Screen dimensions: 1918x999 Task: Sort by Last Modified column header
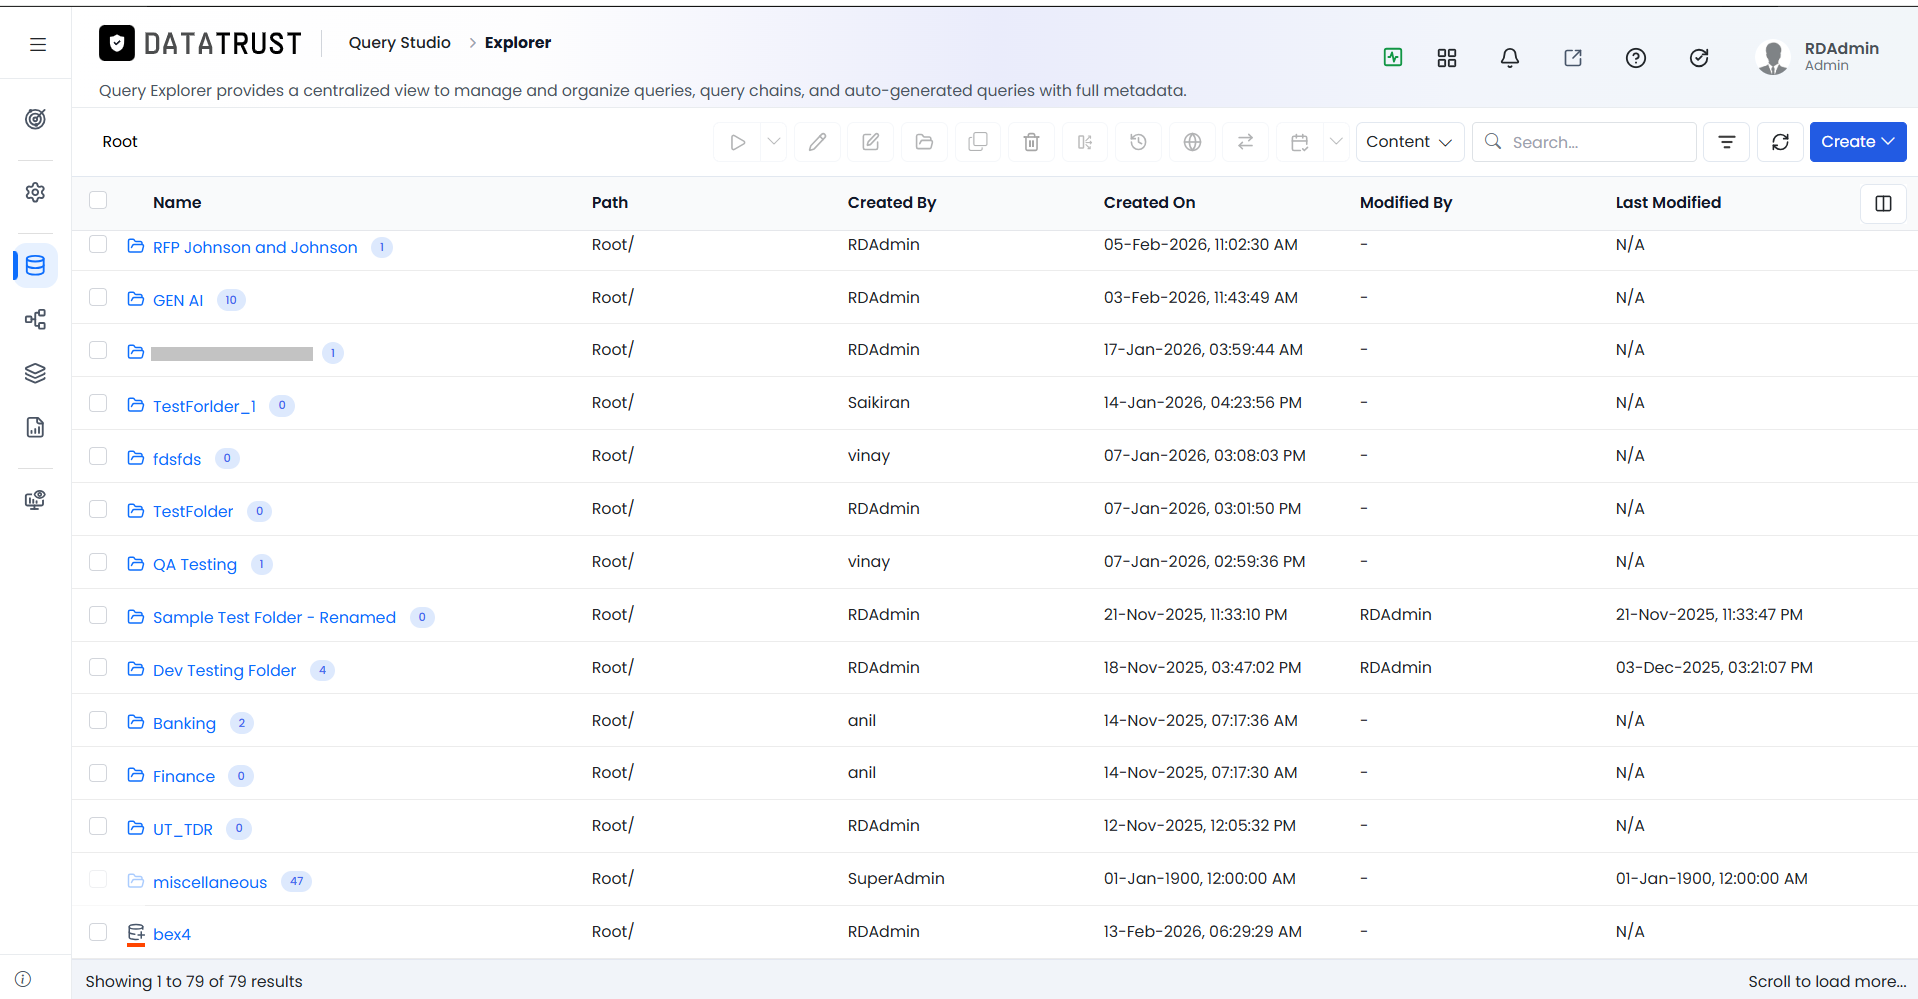tap(1668, 203)
